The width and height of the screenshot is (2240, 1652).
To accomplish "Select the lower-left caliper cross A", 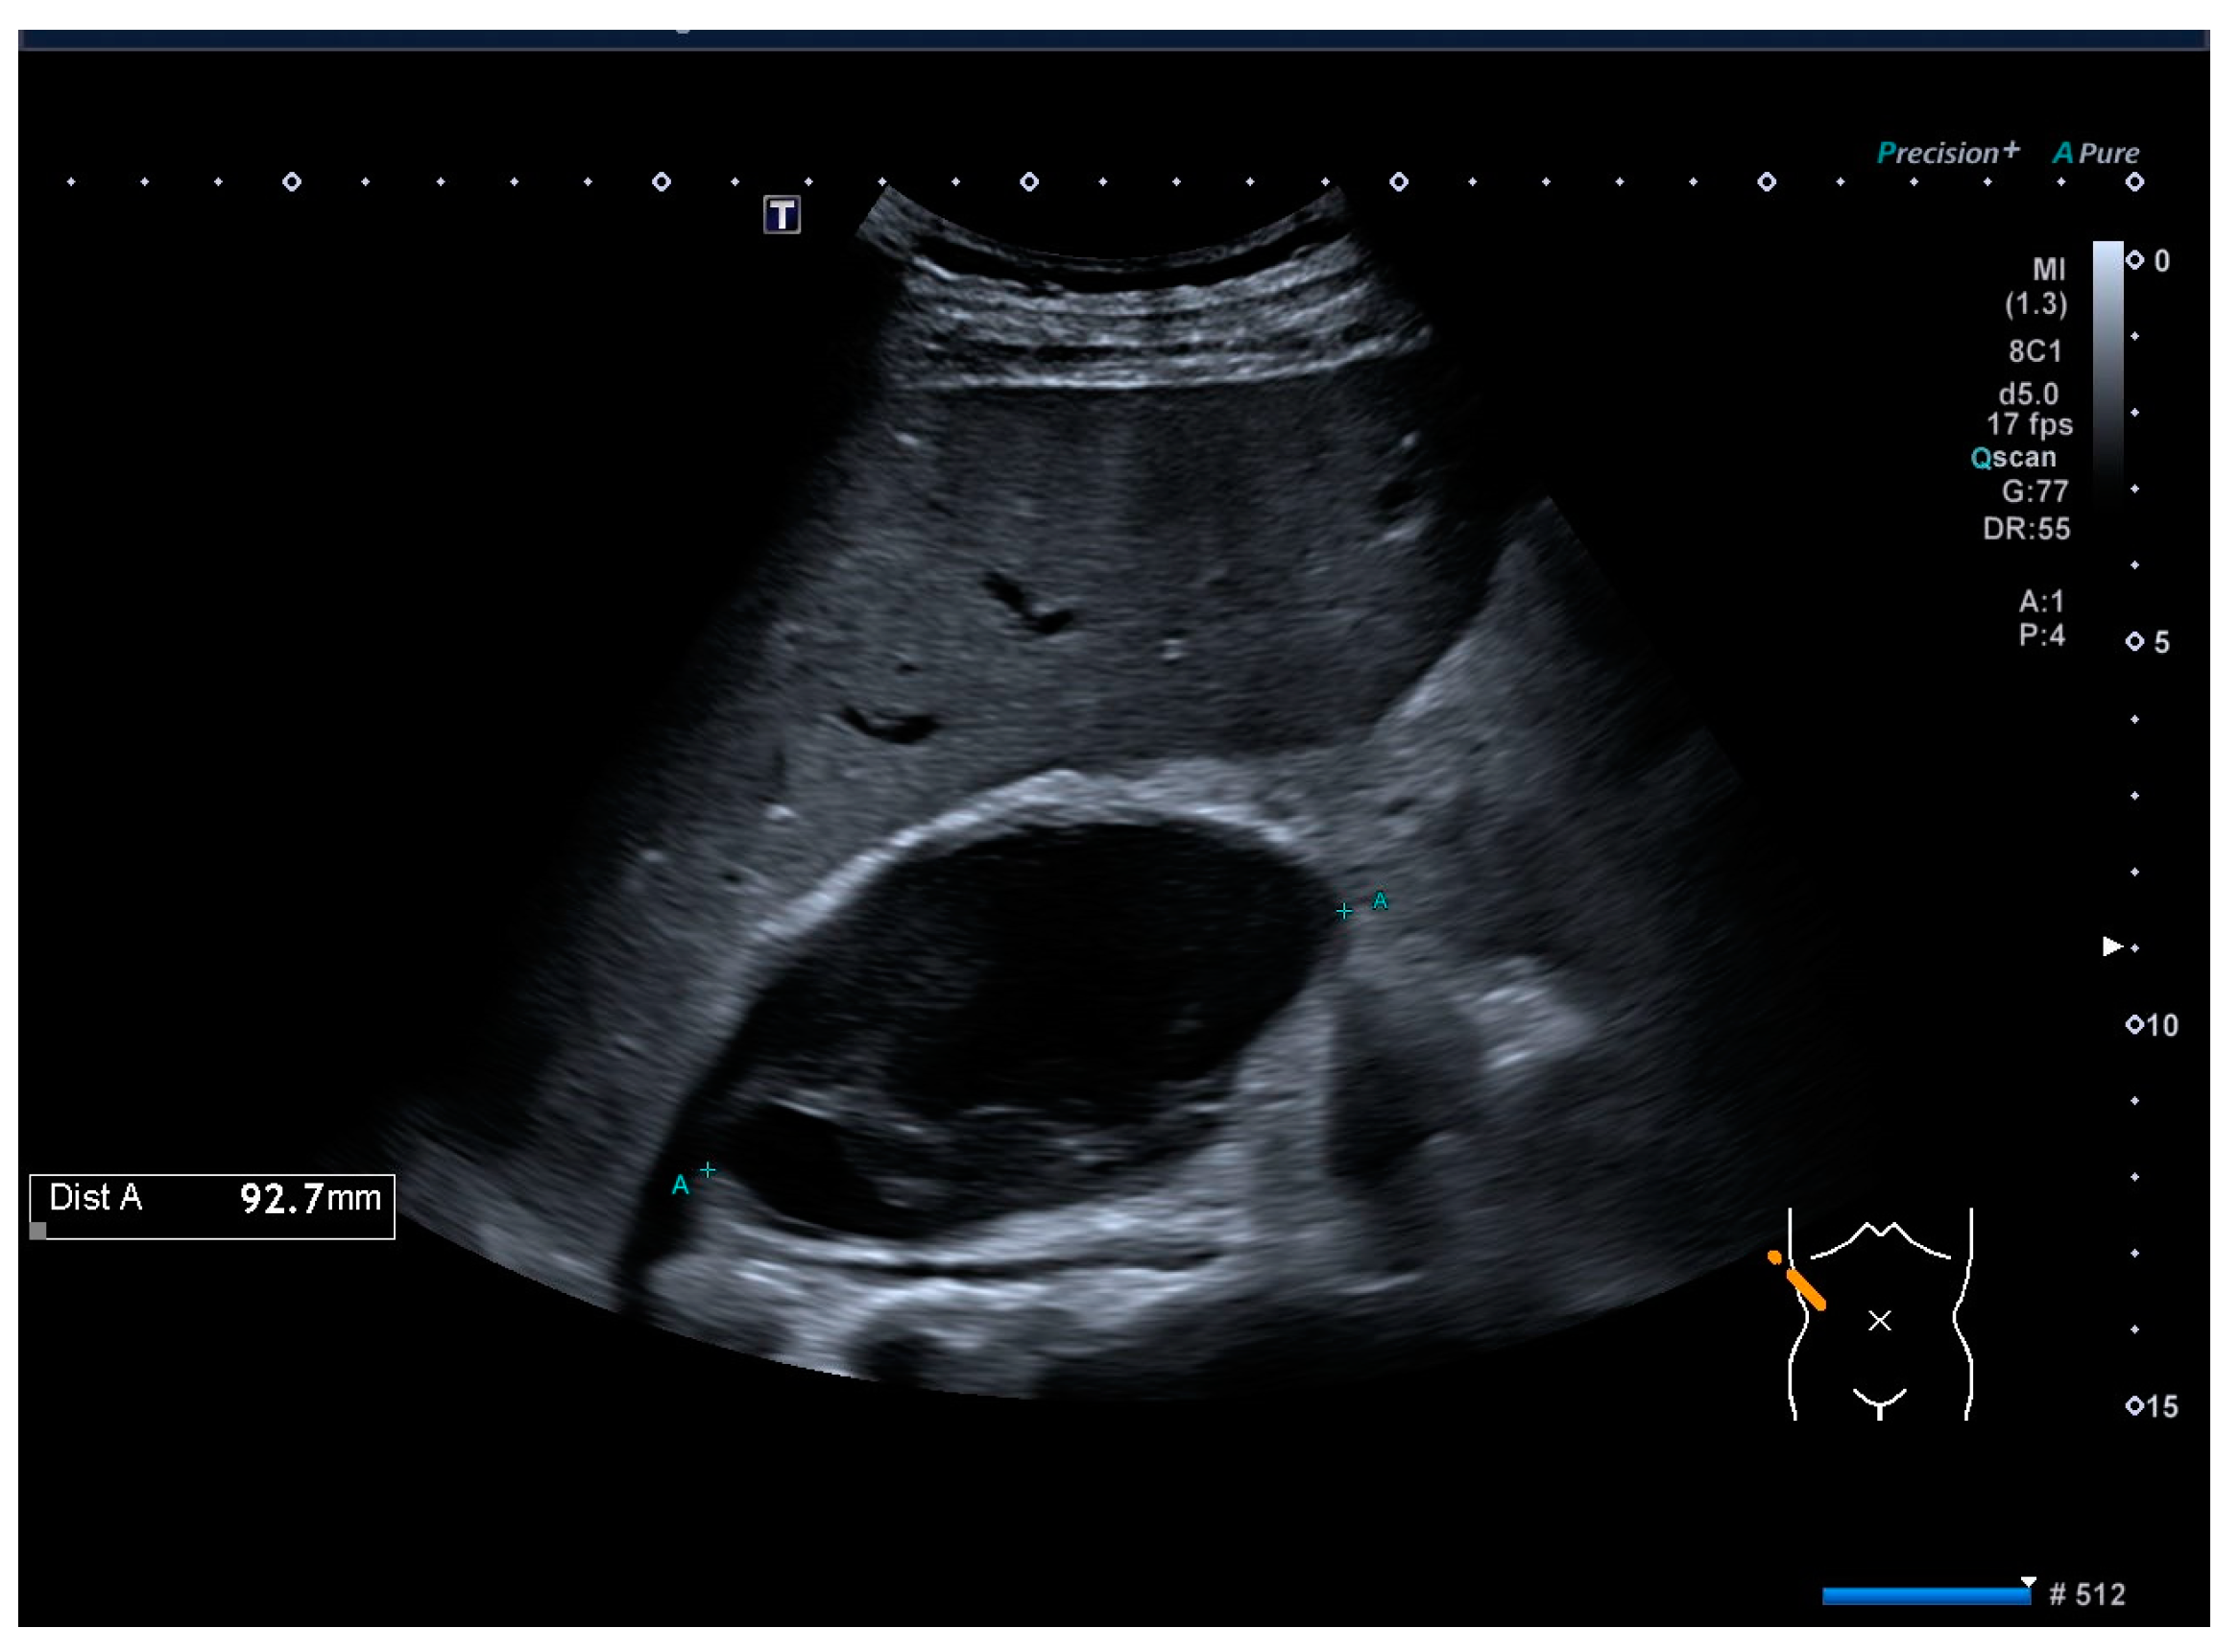I will pos(708,1170).
